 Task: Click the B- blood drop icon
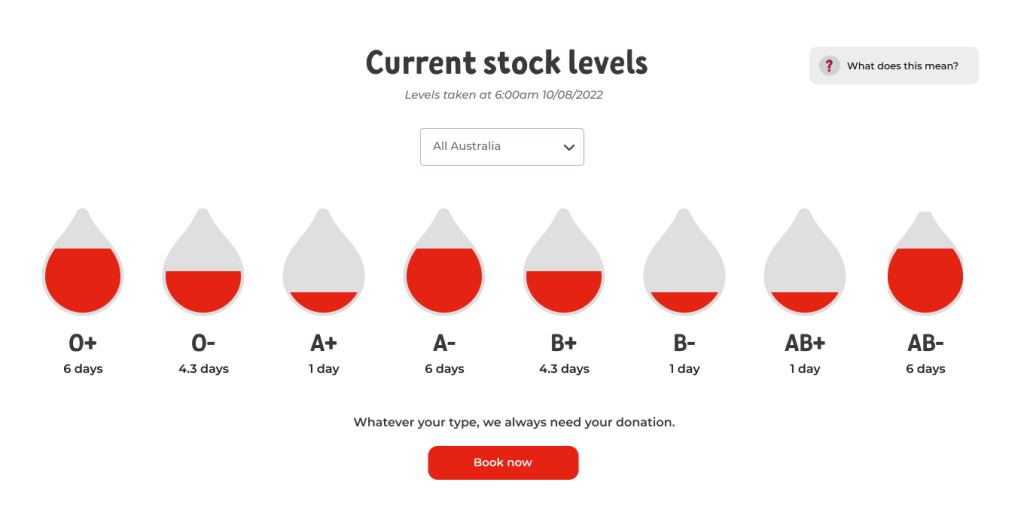684,265
